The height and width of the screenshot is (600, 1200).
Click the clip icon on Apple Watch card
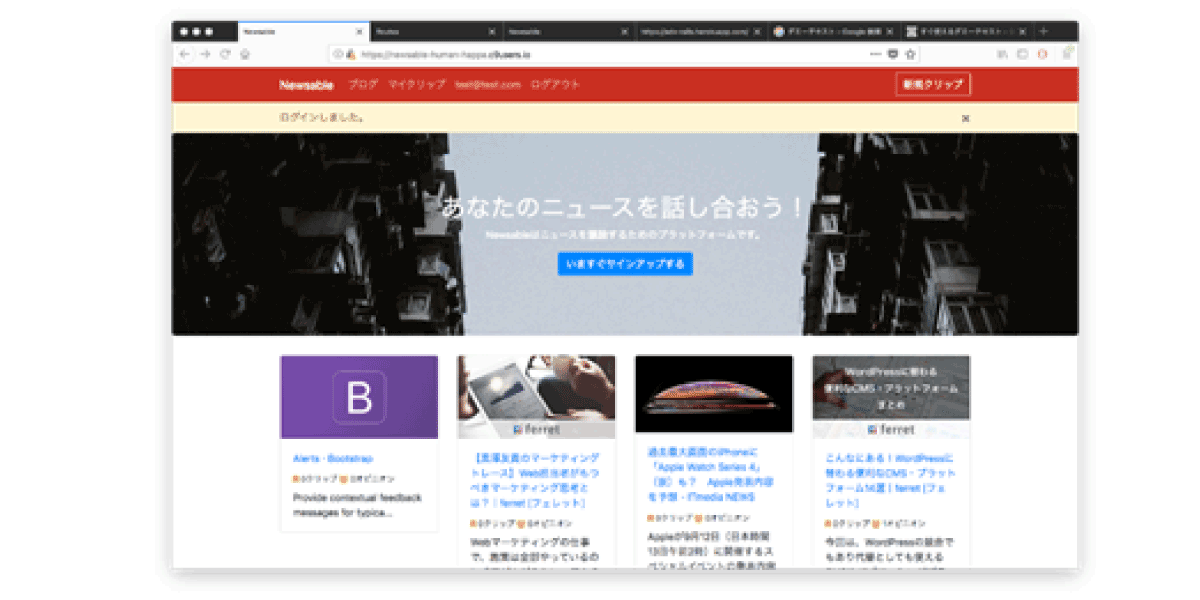[651, 518]
